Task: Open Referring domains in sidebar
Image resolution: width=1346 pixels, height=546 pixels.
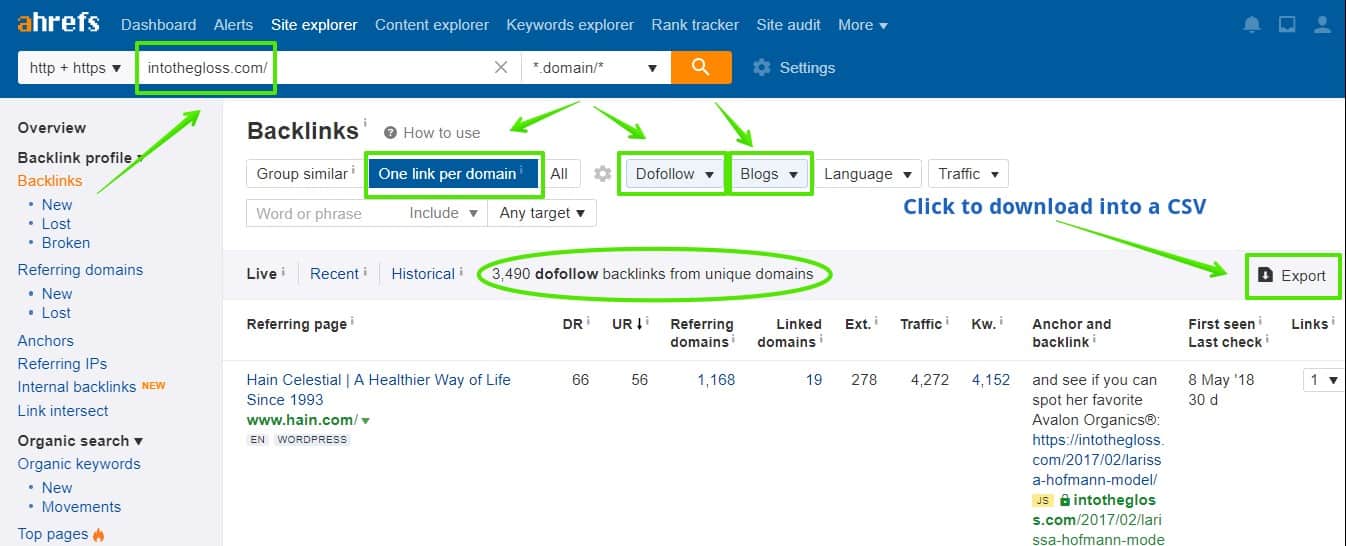Action: [80, 270]
